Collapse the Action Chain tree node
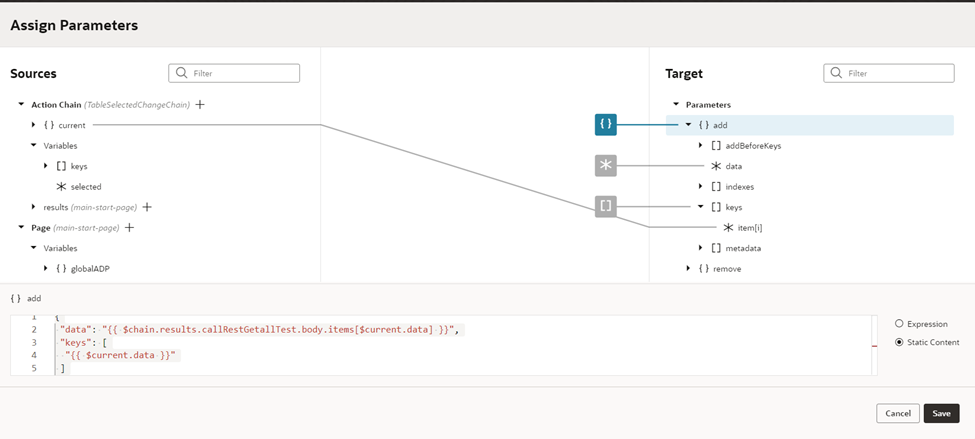 (22, 104)
